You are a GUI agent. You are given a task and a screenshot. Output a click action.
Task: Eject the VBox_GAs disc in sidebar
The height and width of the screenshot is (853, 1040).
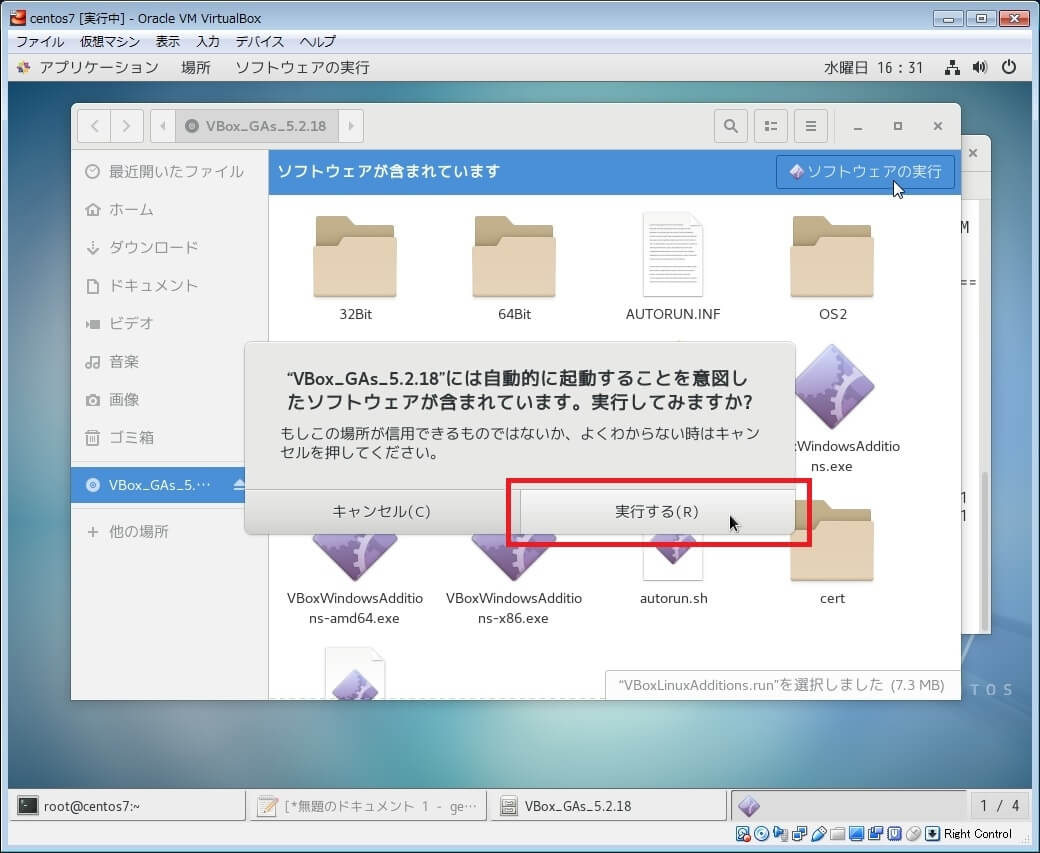238,485
